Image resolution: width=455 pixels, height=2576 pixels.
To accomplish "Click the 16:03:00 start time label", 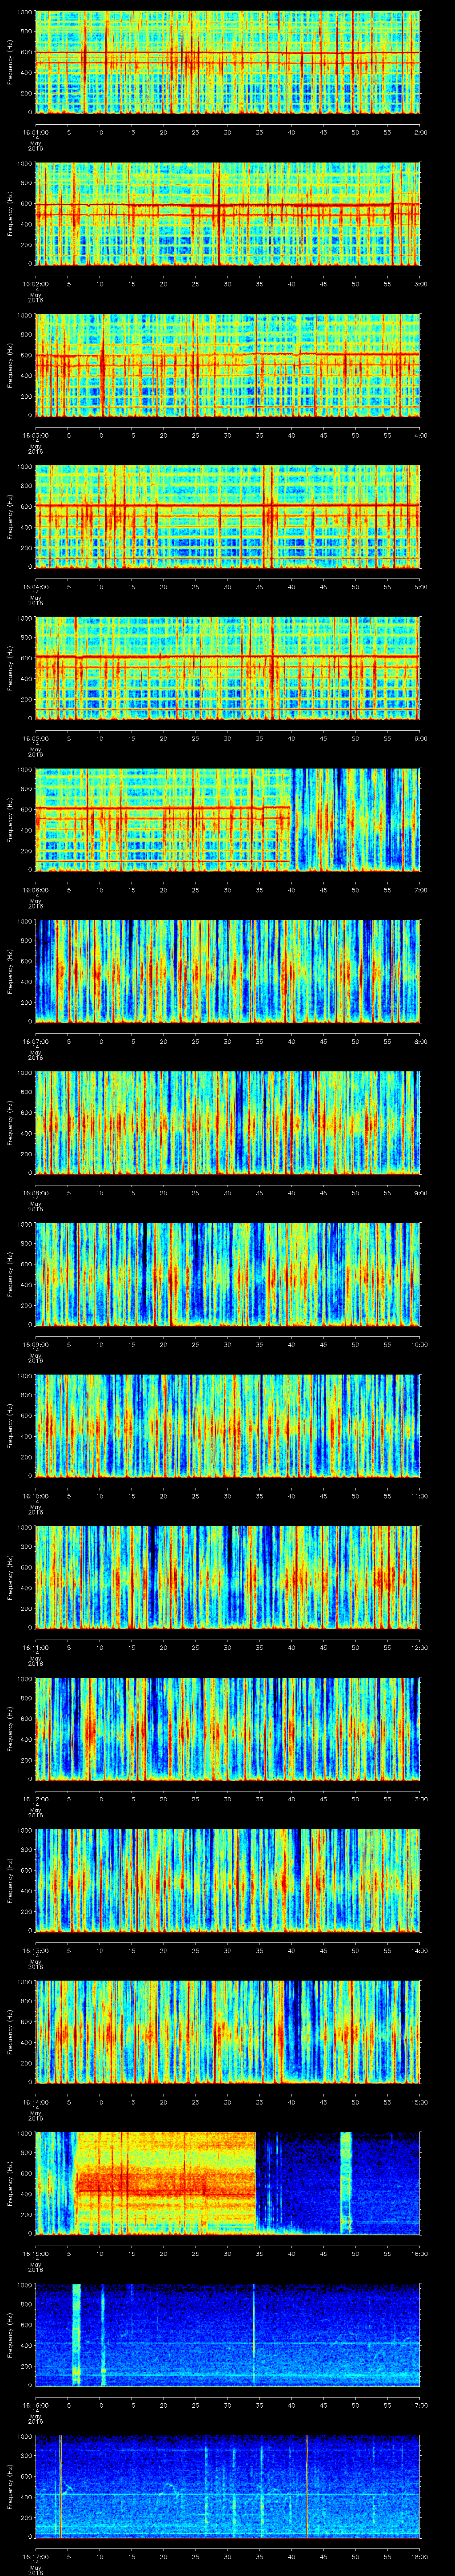I will click(x=36, y=435).
